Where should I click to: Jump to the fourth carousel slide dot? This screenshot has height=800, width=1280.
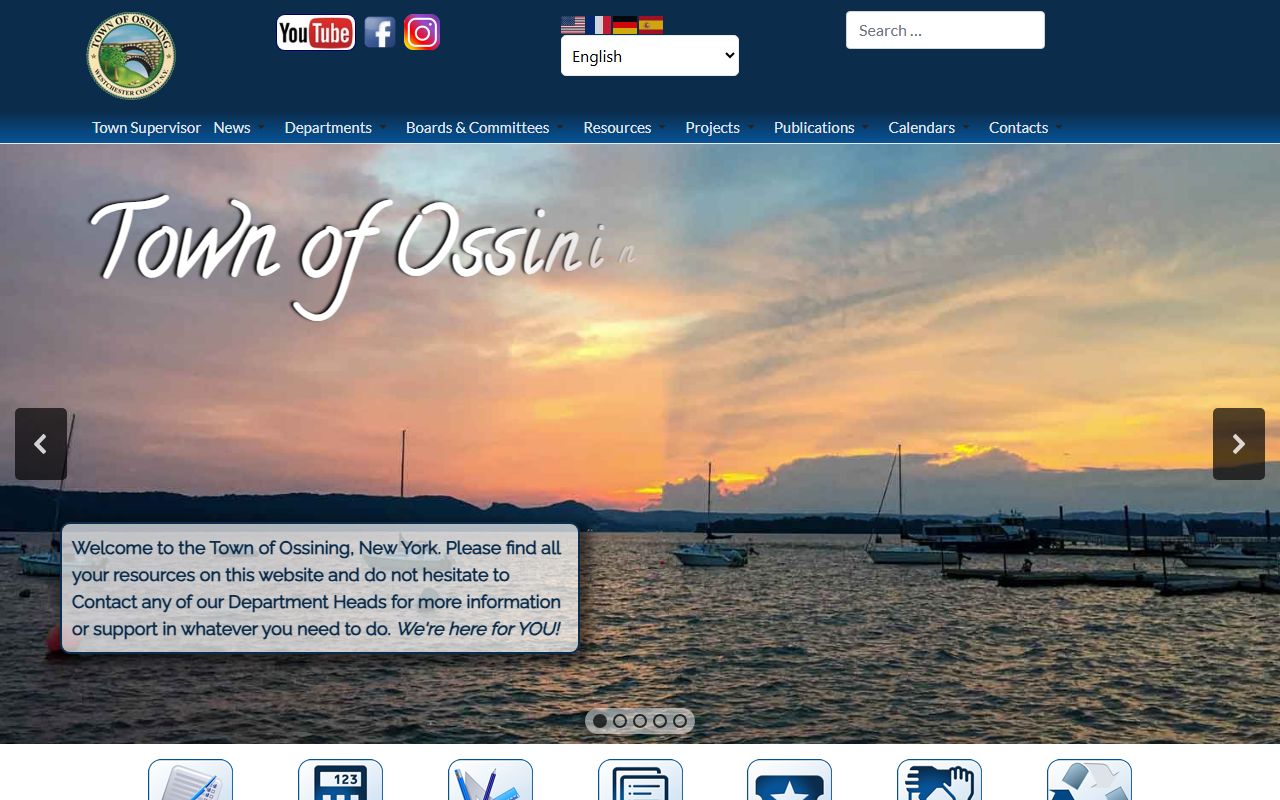(660, 721)
